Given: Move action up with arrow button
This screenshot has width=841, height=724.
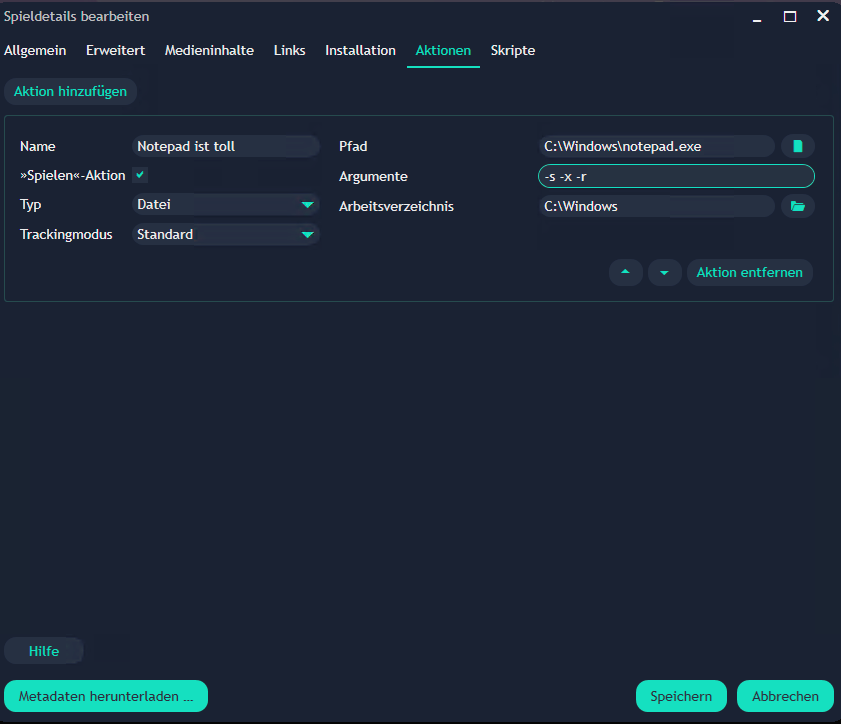Looking at the screenshot, I should pos(625,272).
